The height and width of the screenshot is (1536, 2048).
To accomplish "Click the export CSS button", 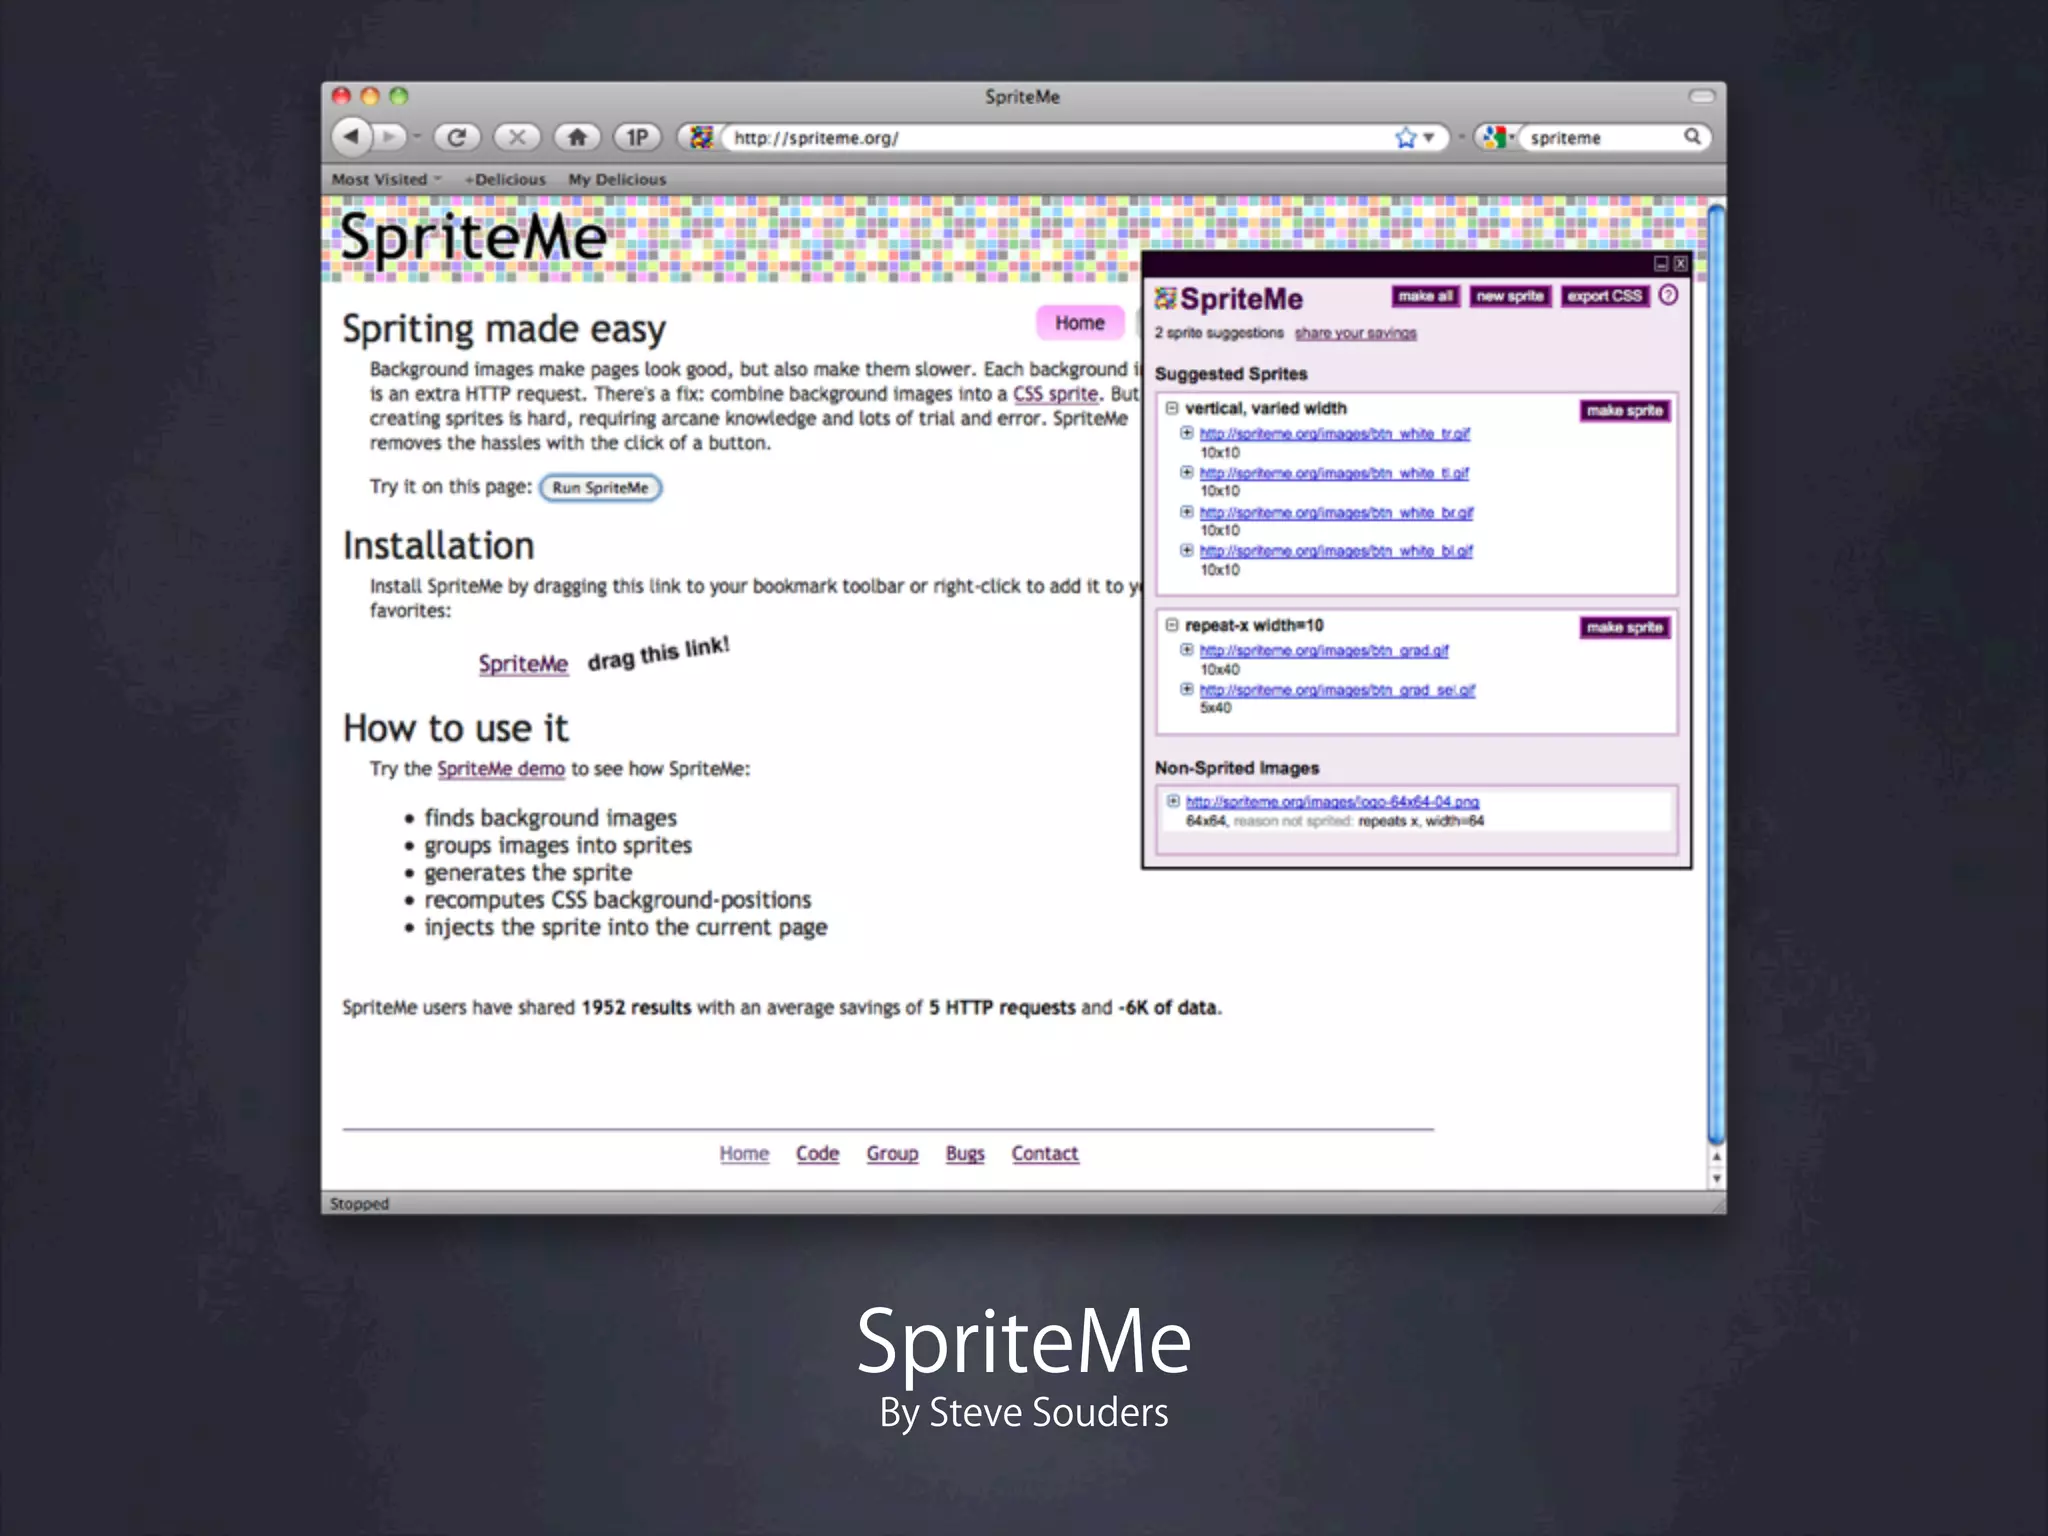I will point(1604,296).
